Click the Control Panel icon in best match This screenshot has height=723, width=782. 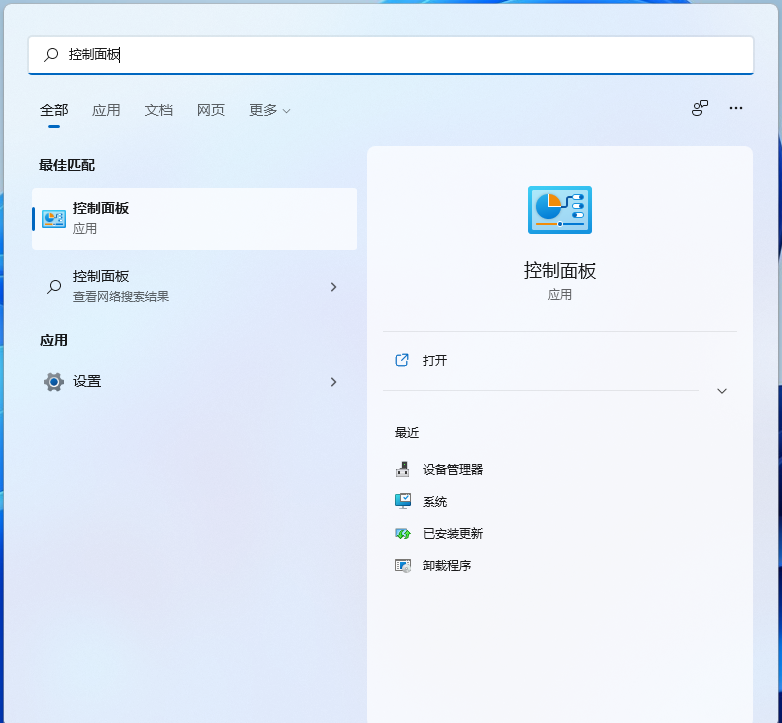(54, 218)
